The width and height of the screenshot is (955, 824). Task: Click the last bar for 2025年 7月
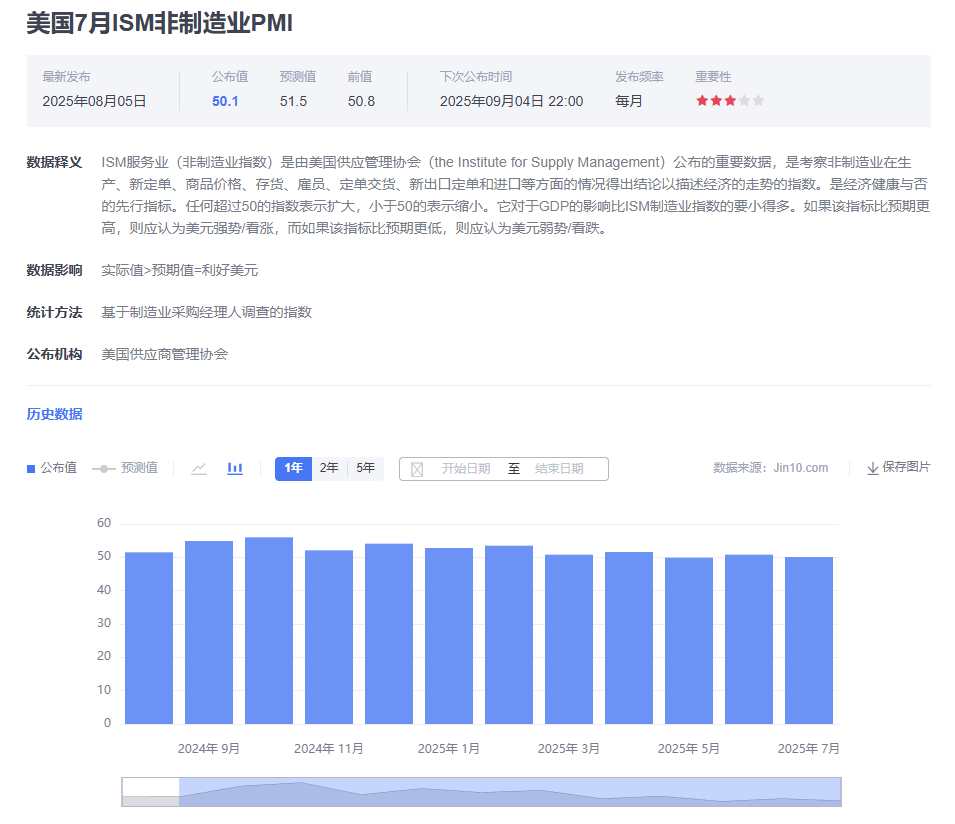pyautogui.click(x=809, y=640)
